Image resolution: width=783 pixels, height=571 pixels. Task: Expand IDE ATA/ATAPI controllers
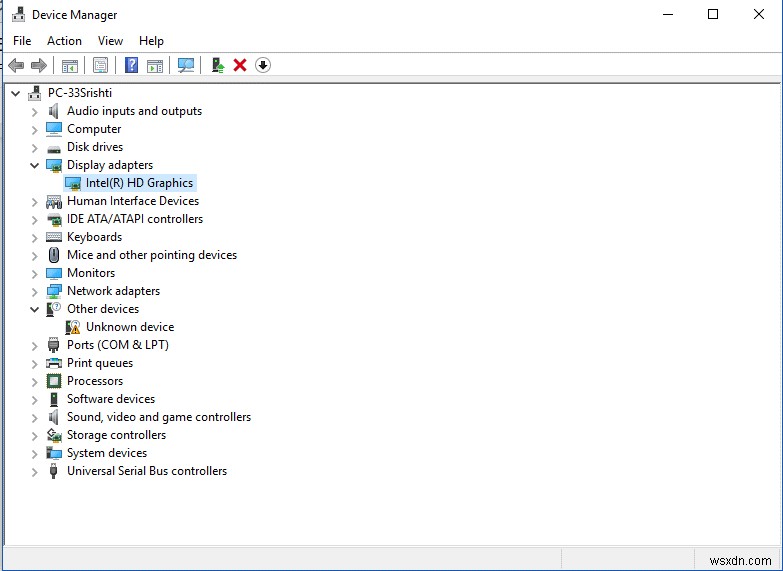click(x=34, y=220)
